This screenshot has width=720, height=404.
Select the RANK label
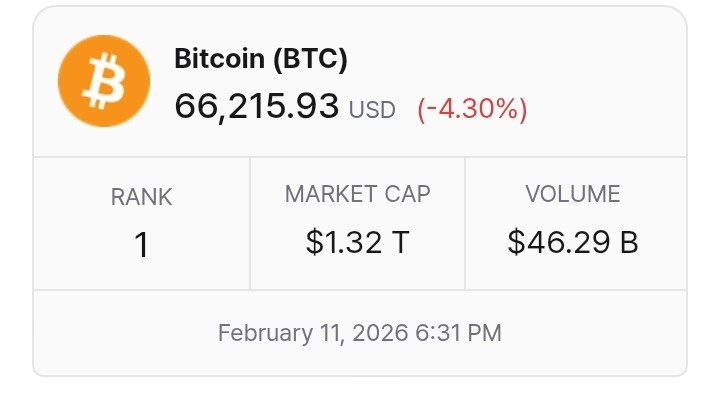141,197
